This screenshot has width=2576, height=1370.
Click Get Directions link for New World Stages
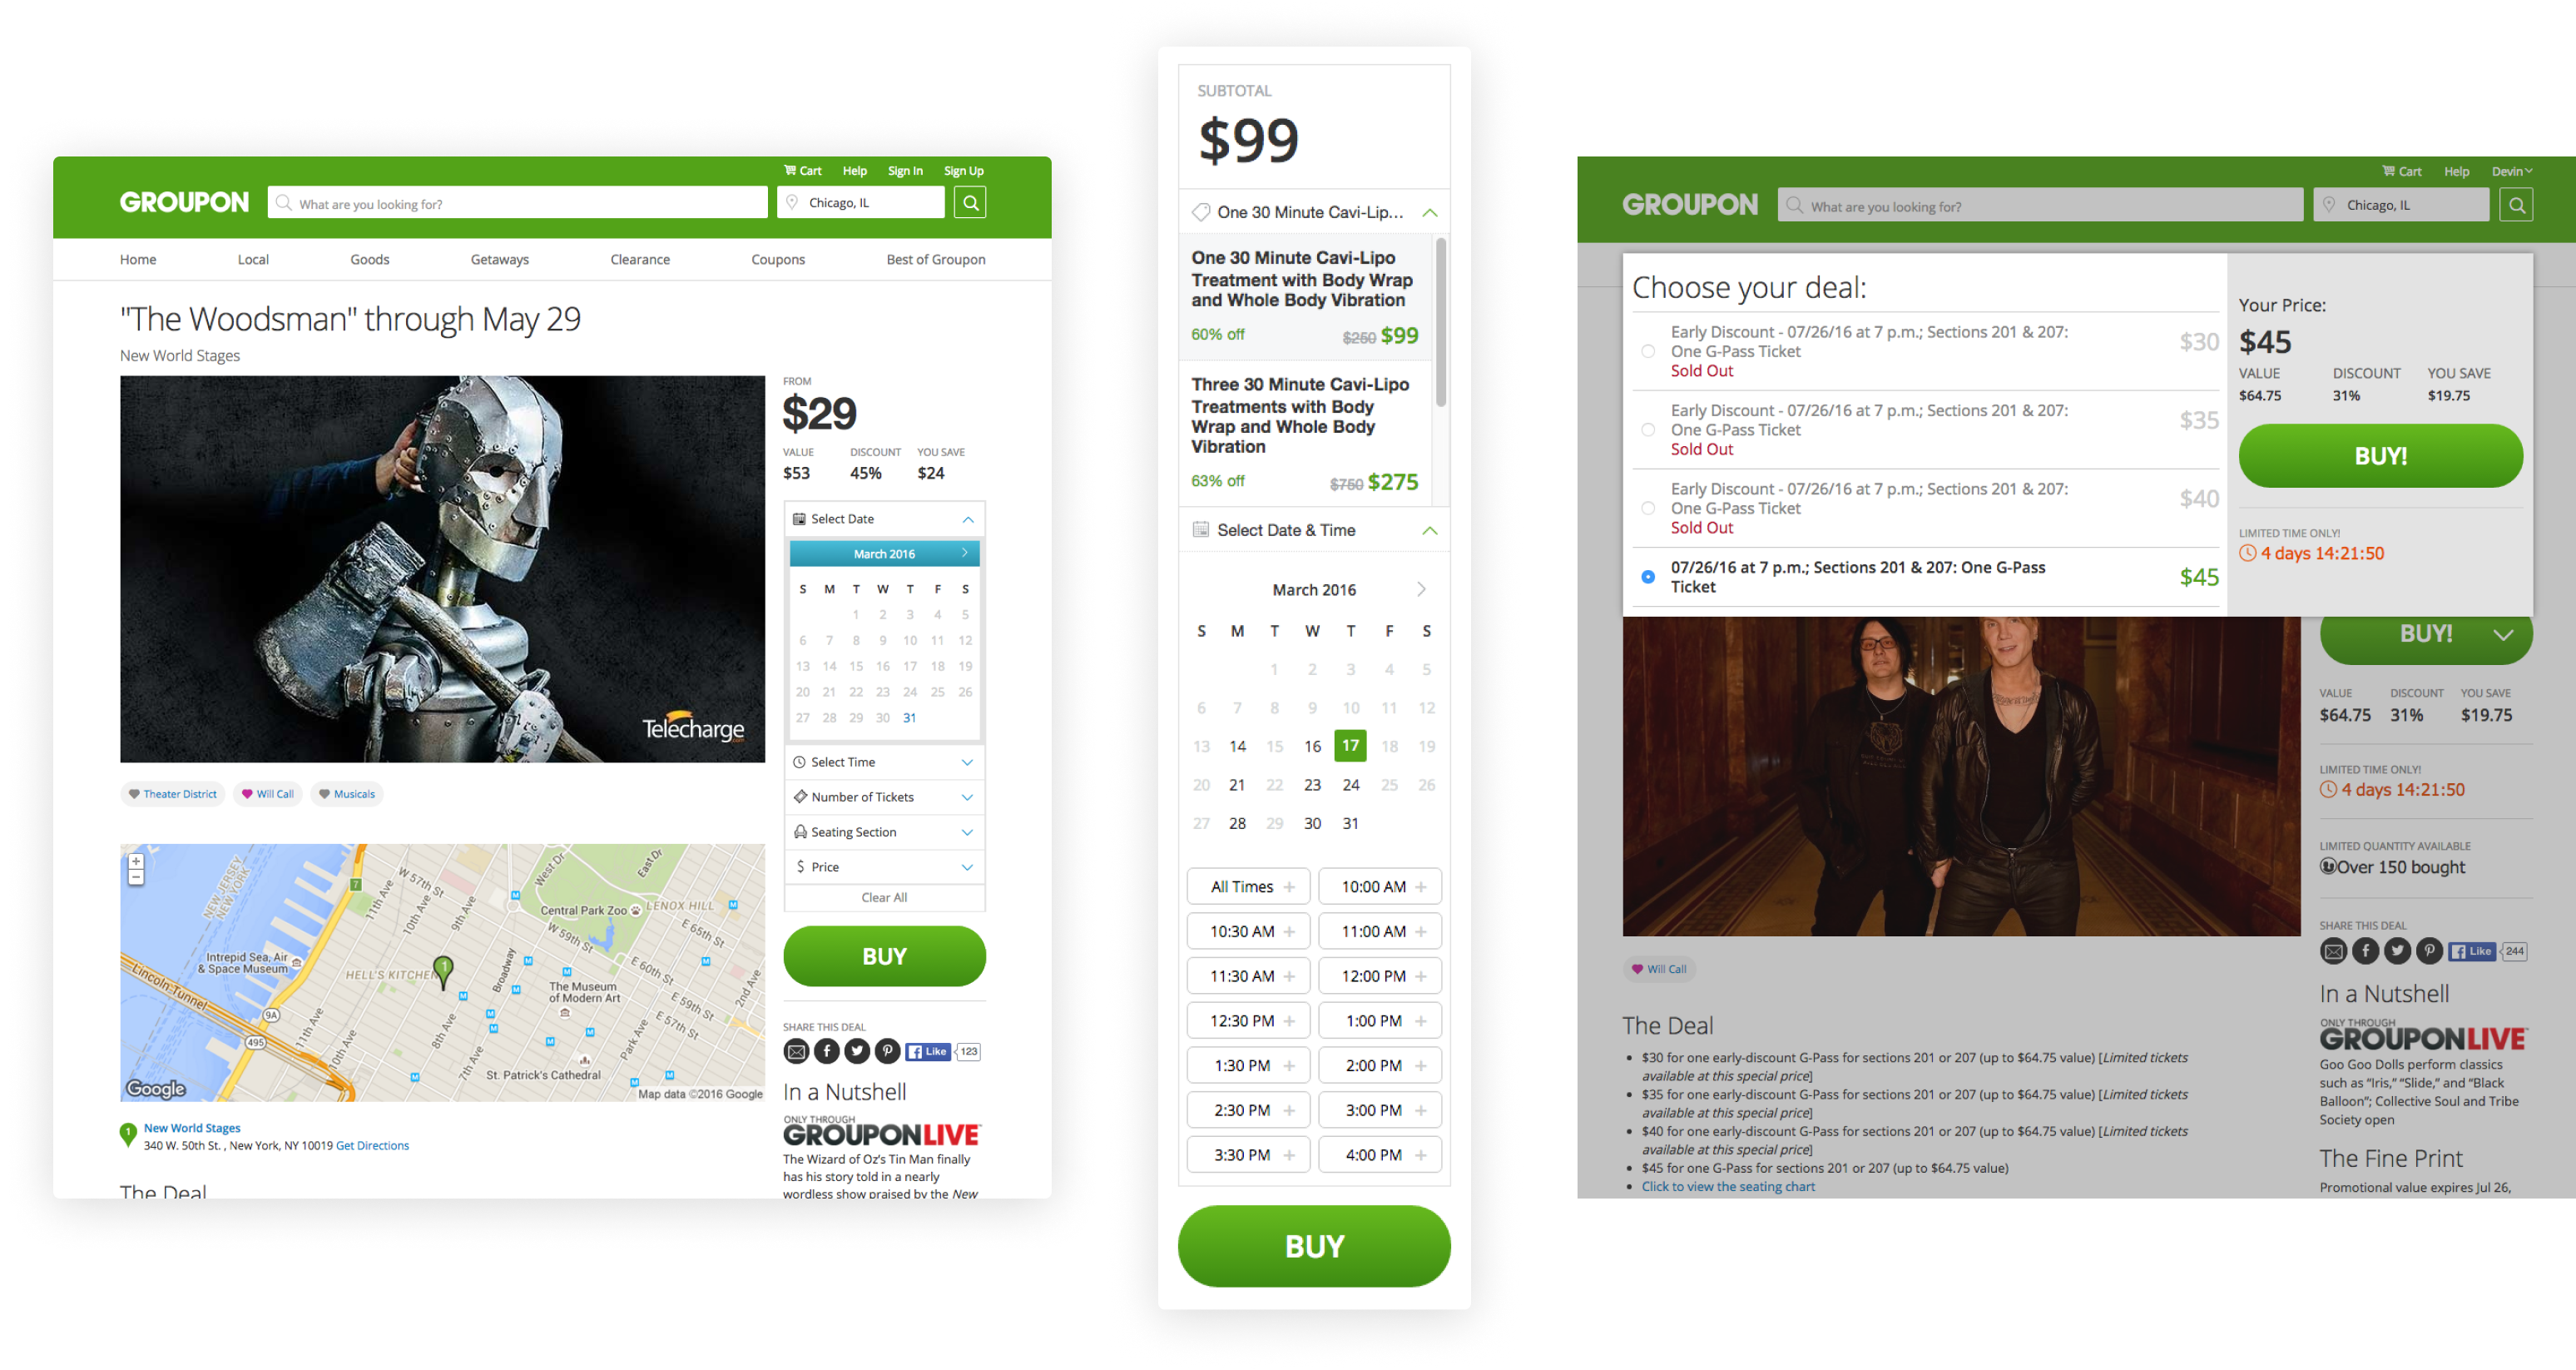point(373,1145)
